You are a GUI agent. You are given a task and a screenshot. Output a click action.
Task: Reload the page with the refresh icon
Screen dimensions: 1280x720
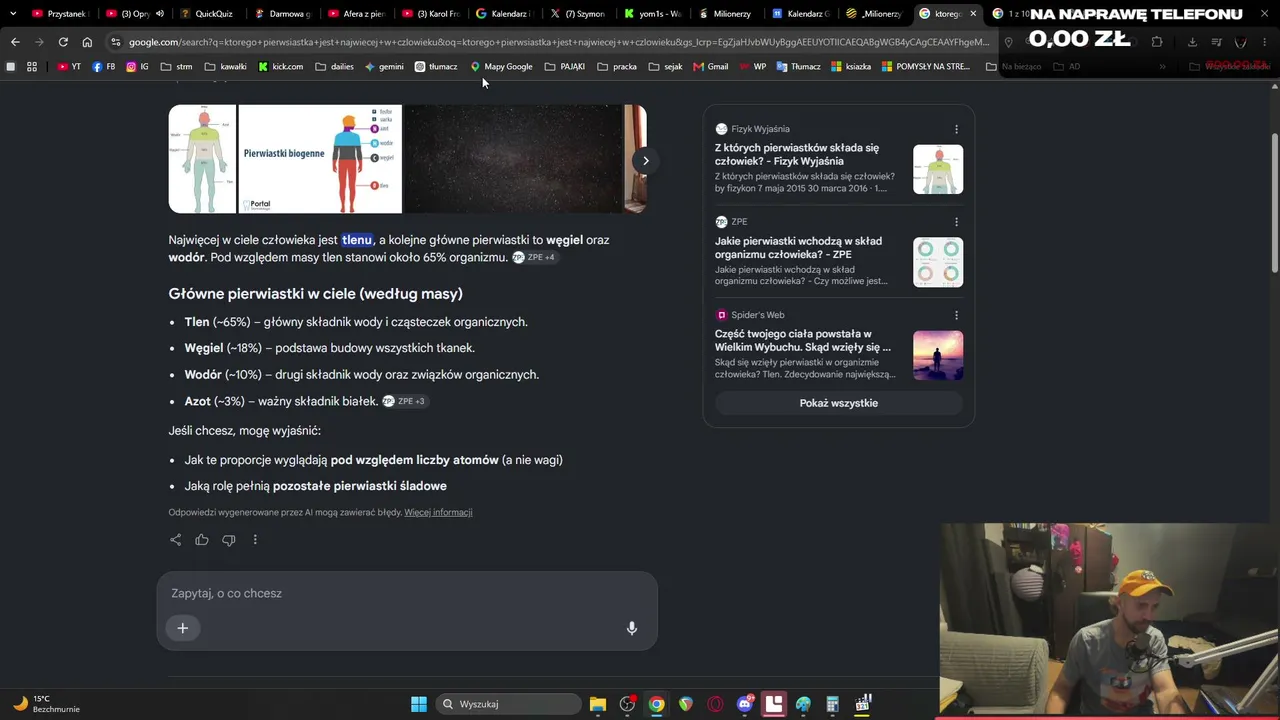click(x=63, y=42)
